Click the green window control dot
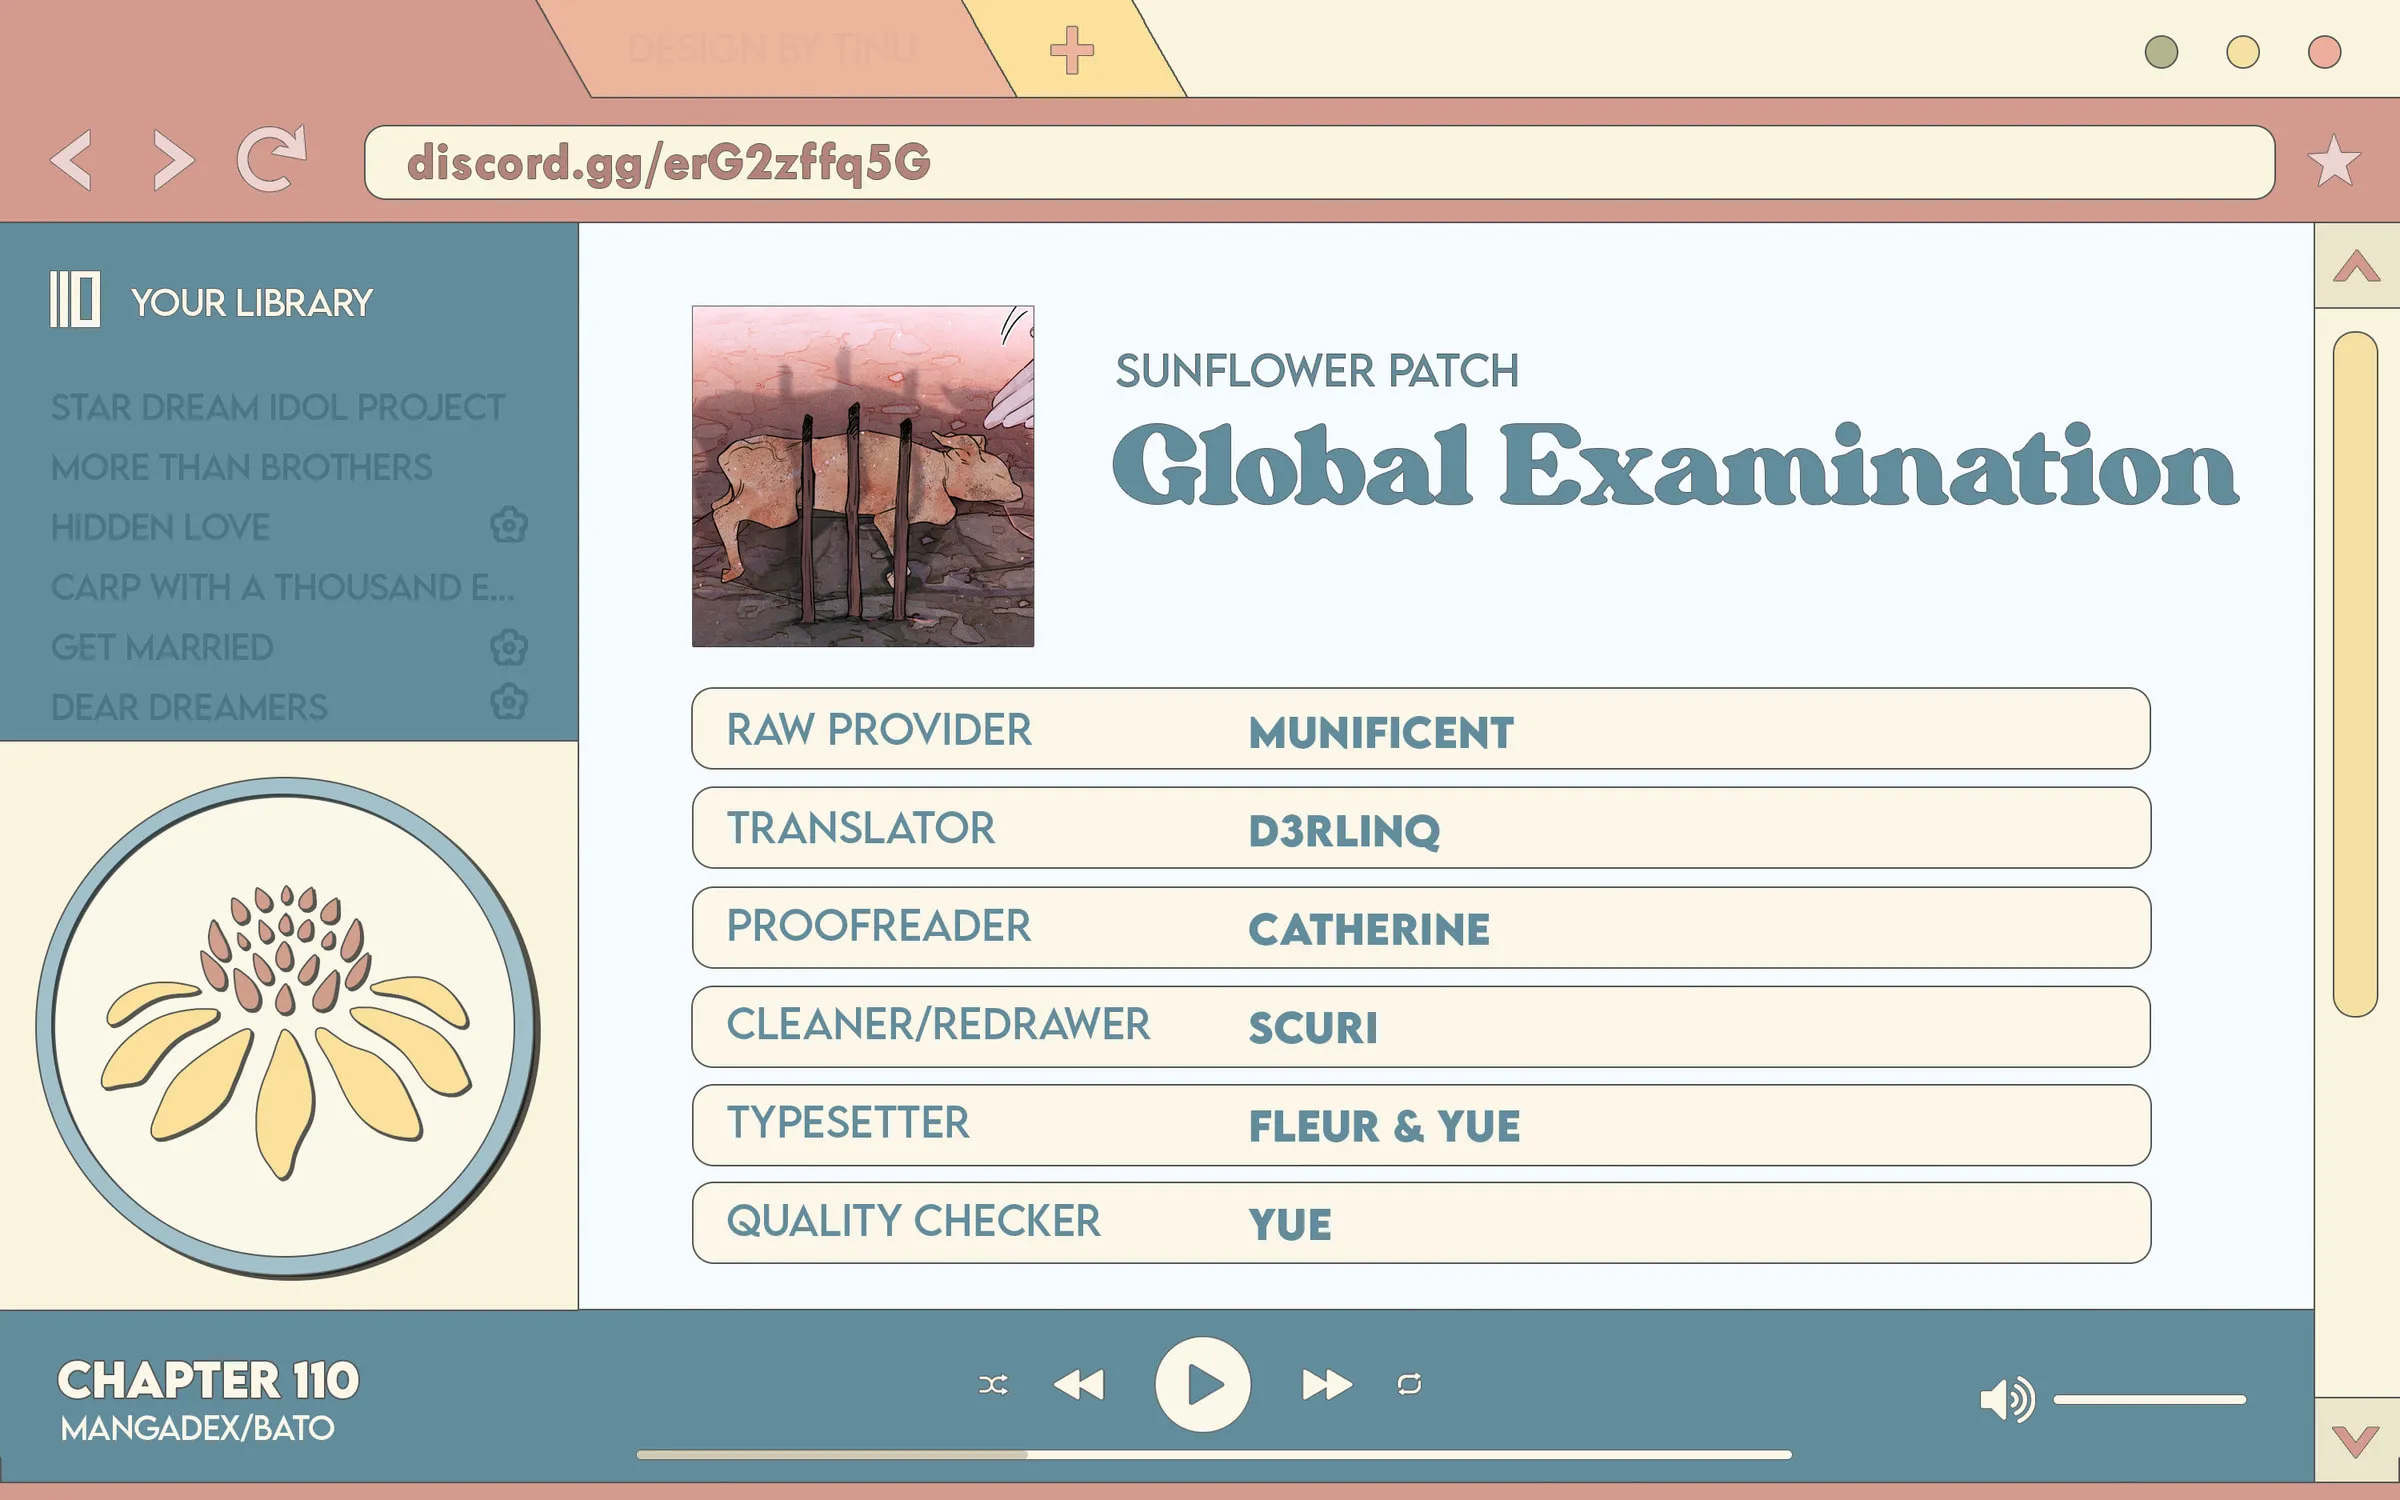 [2161, 52]
